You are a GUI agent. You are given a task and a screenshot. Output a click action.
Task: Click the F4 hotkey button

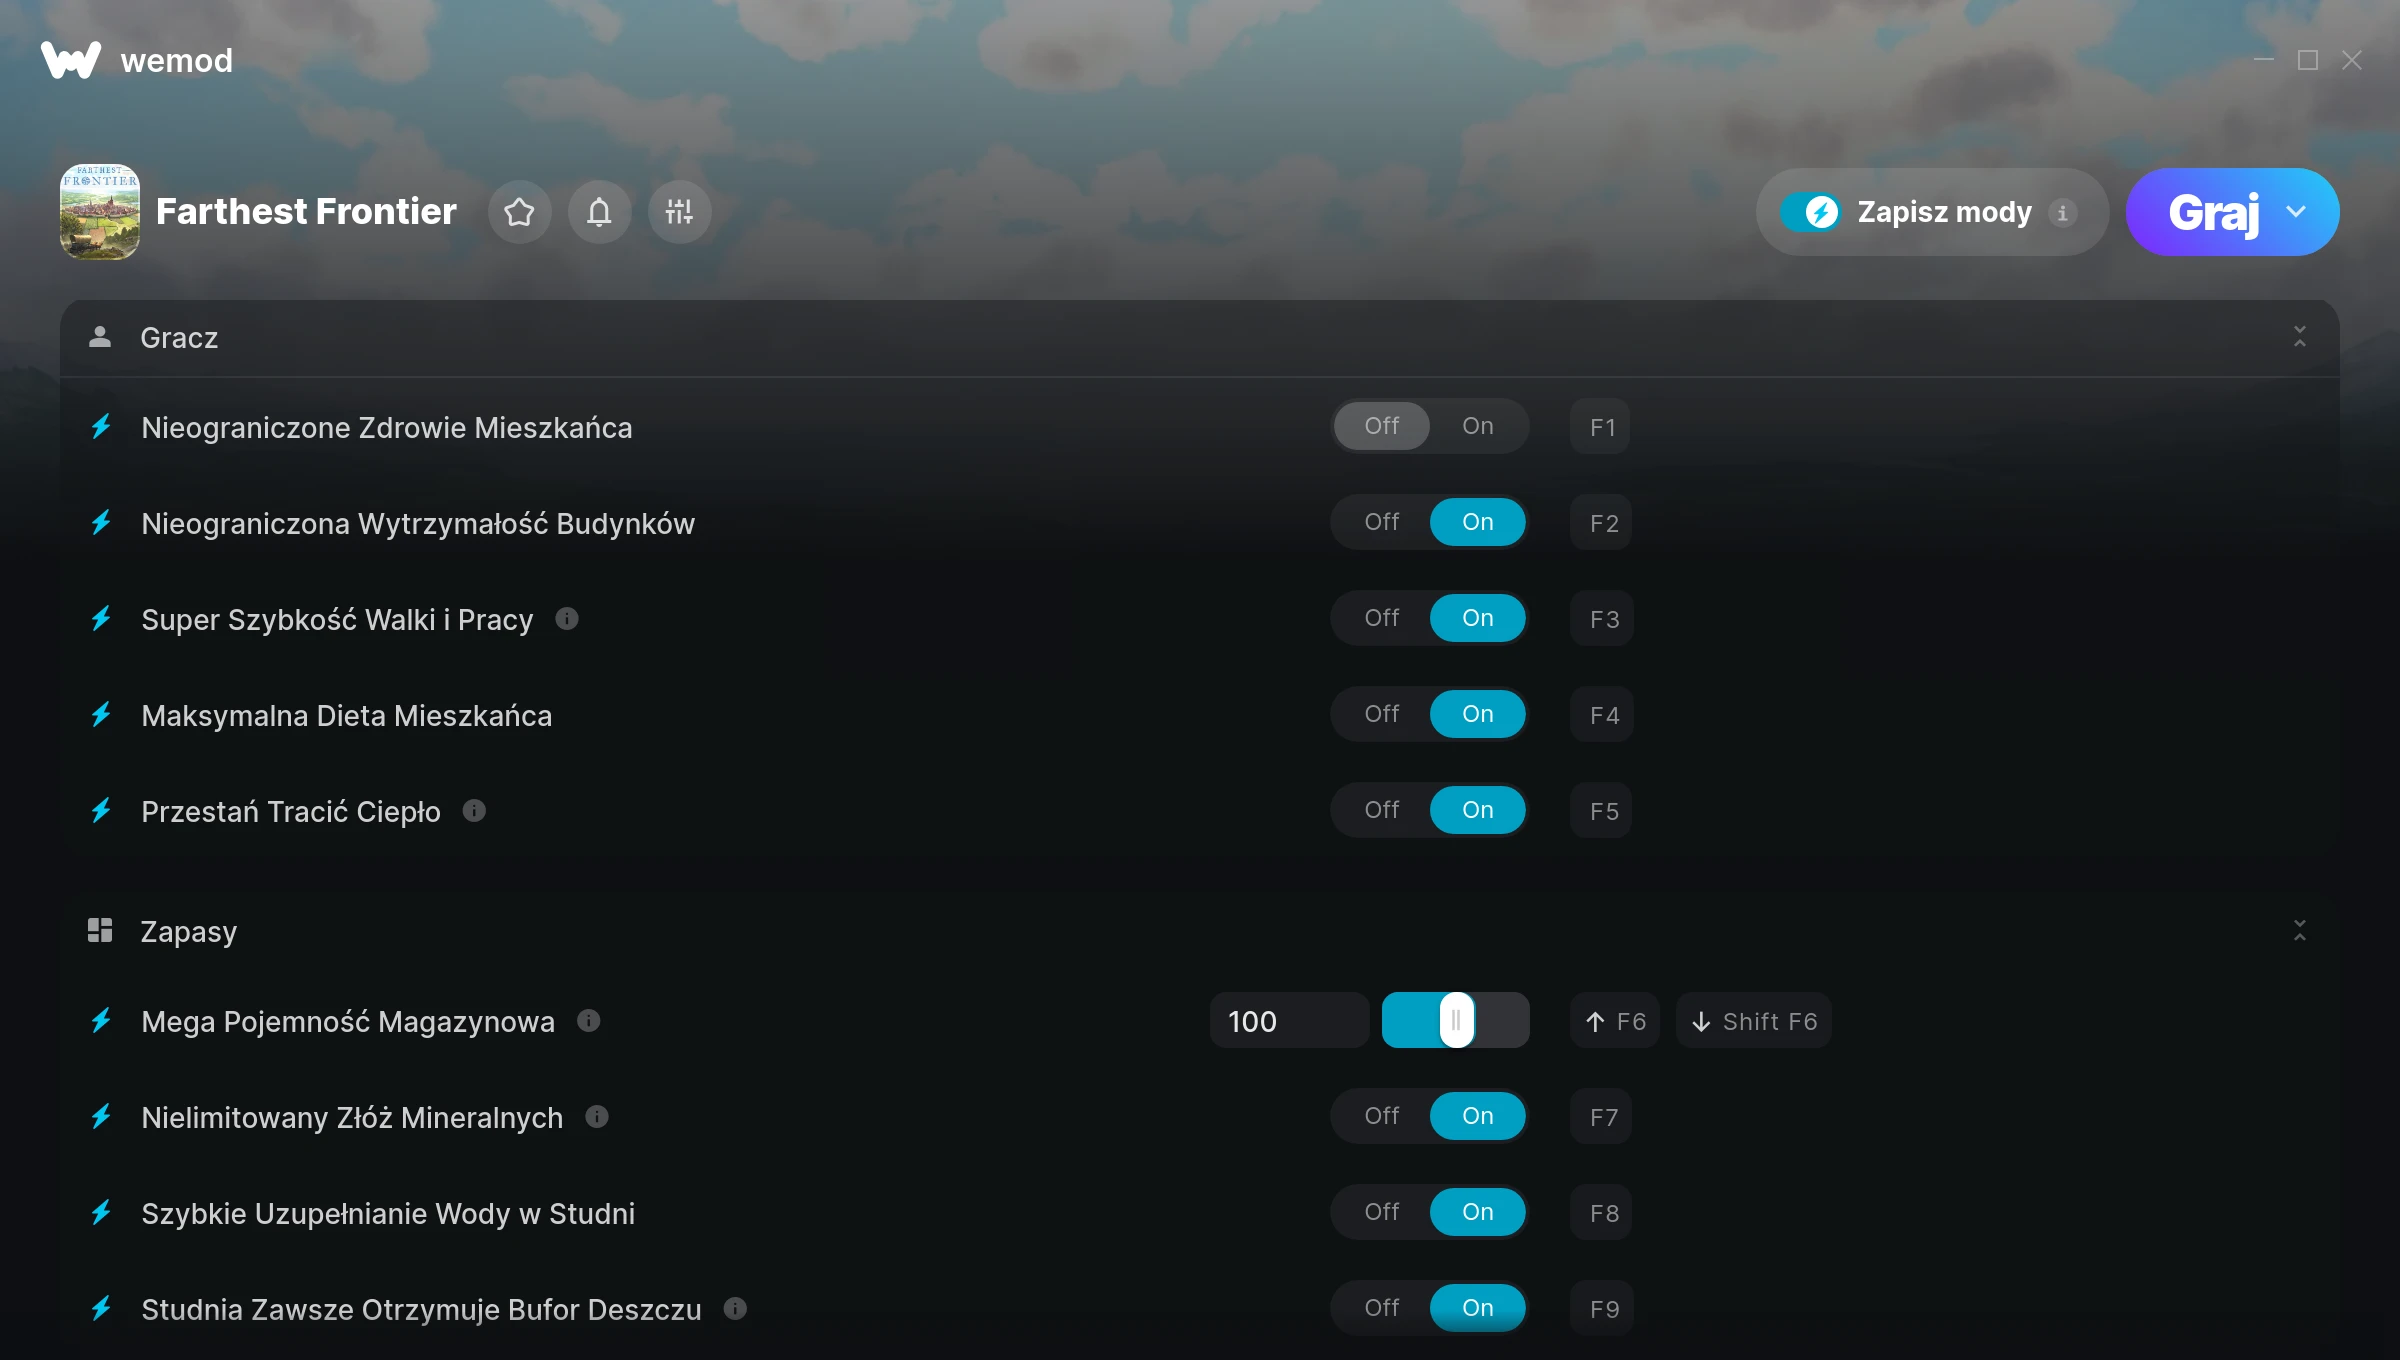[1601, 715]
